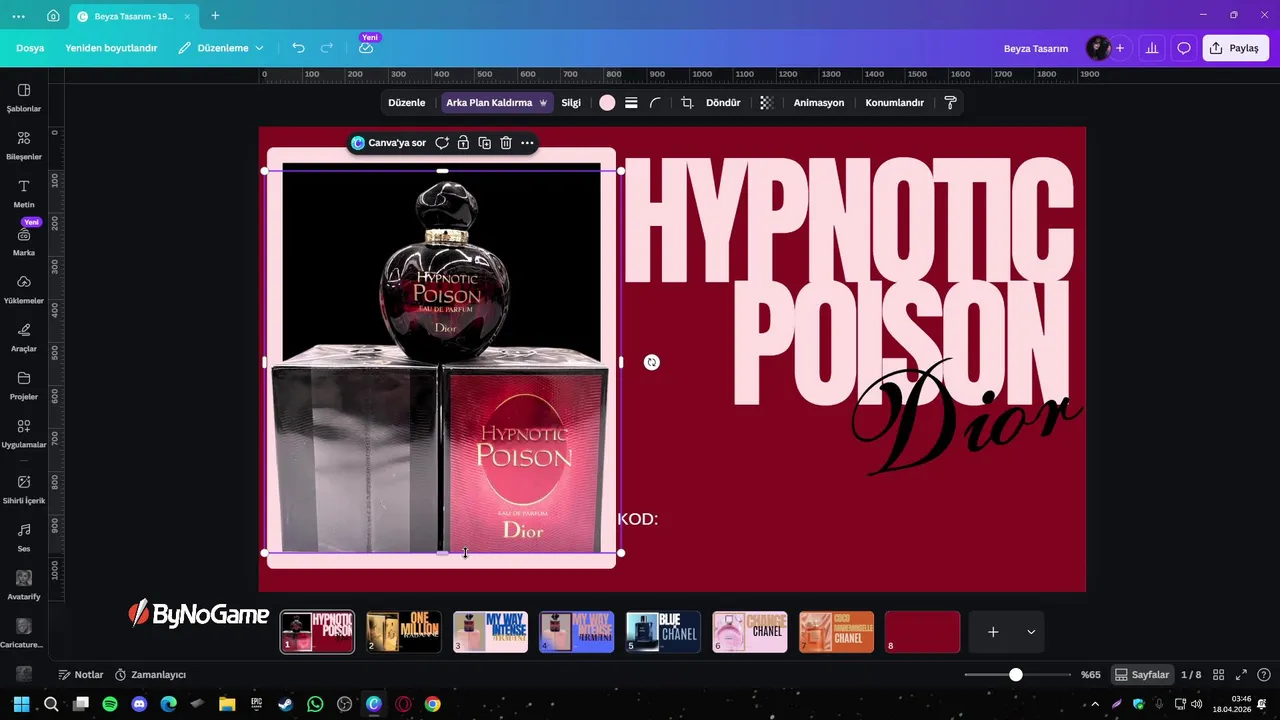
Task: Open the Dosya menu
Action: (30, 48)
